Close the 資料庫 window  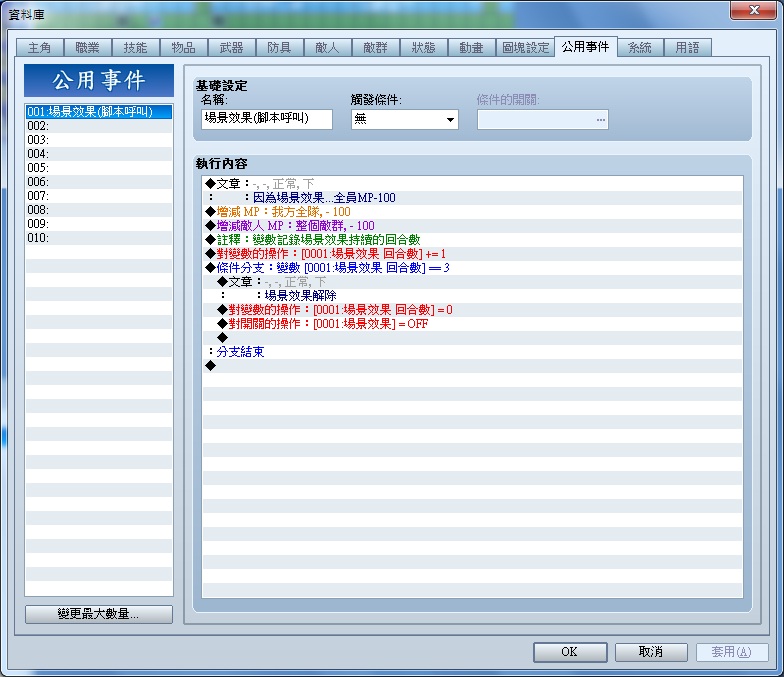tap(754, 10)
